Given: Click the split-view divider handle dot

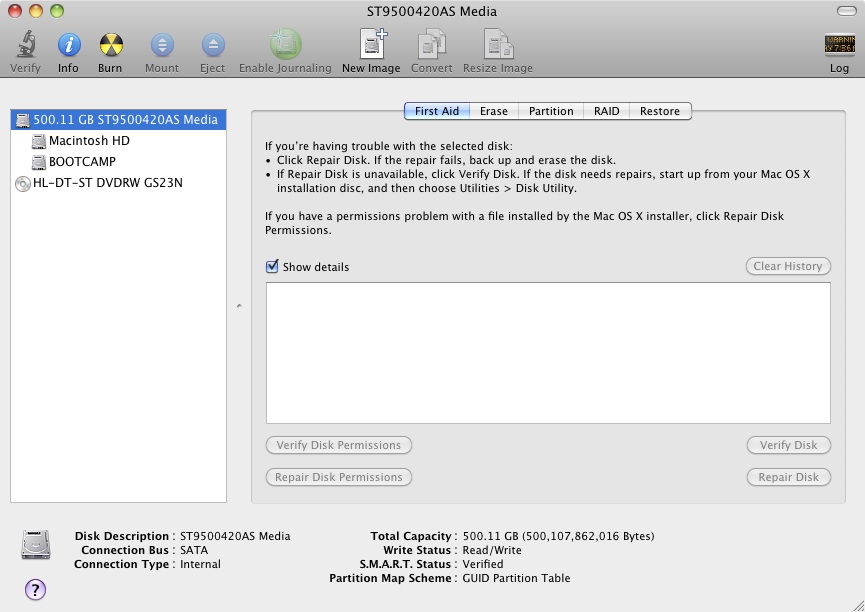Looking at the screenshot, I should (239, 305).
